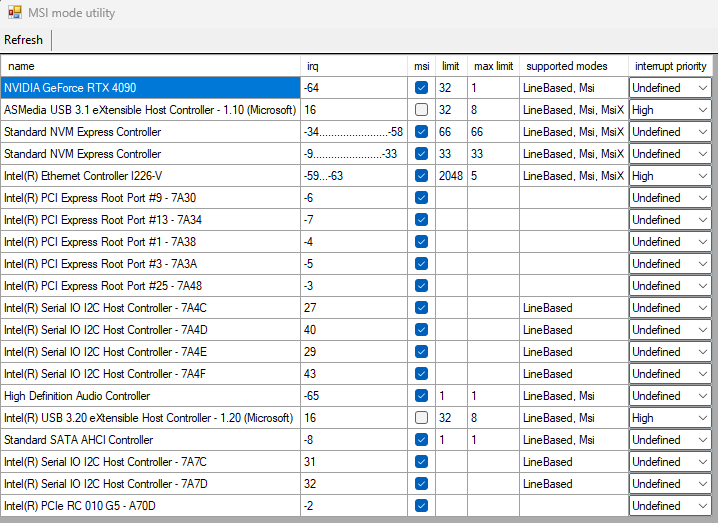This screenshot has width=718, height=523.
Task: Click limit value 2048 for Ethernet Controller
Action: tap(451, 175)
